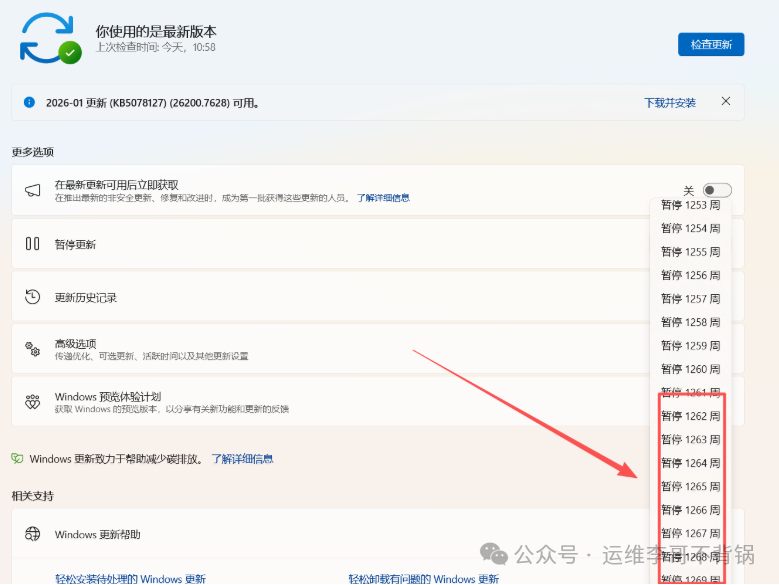Open 了解详细信息 link about carbon emissions
This screenshot has height=585, width=779.
[242, 458]
